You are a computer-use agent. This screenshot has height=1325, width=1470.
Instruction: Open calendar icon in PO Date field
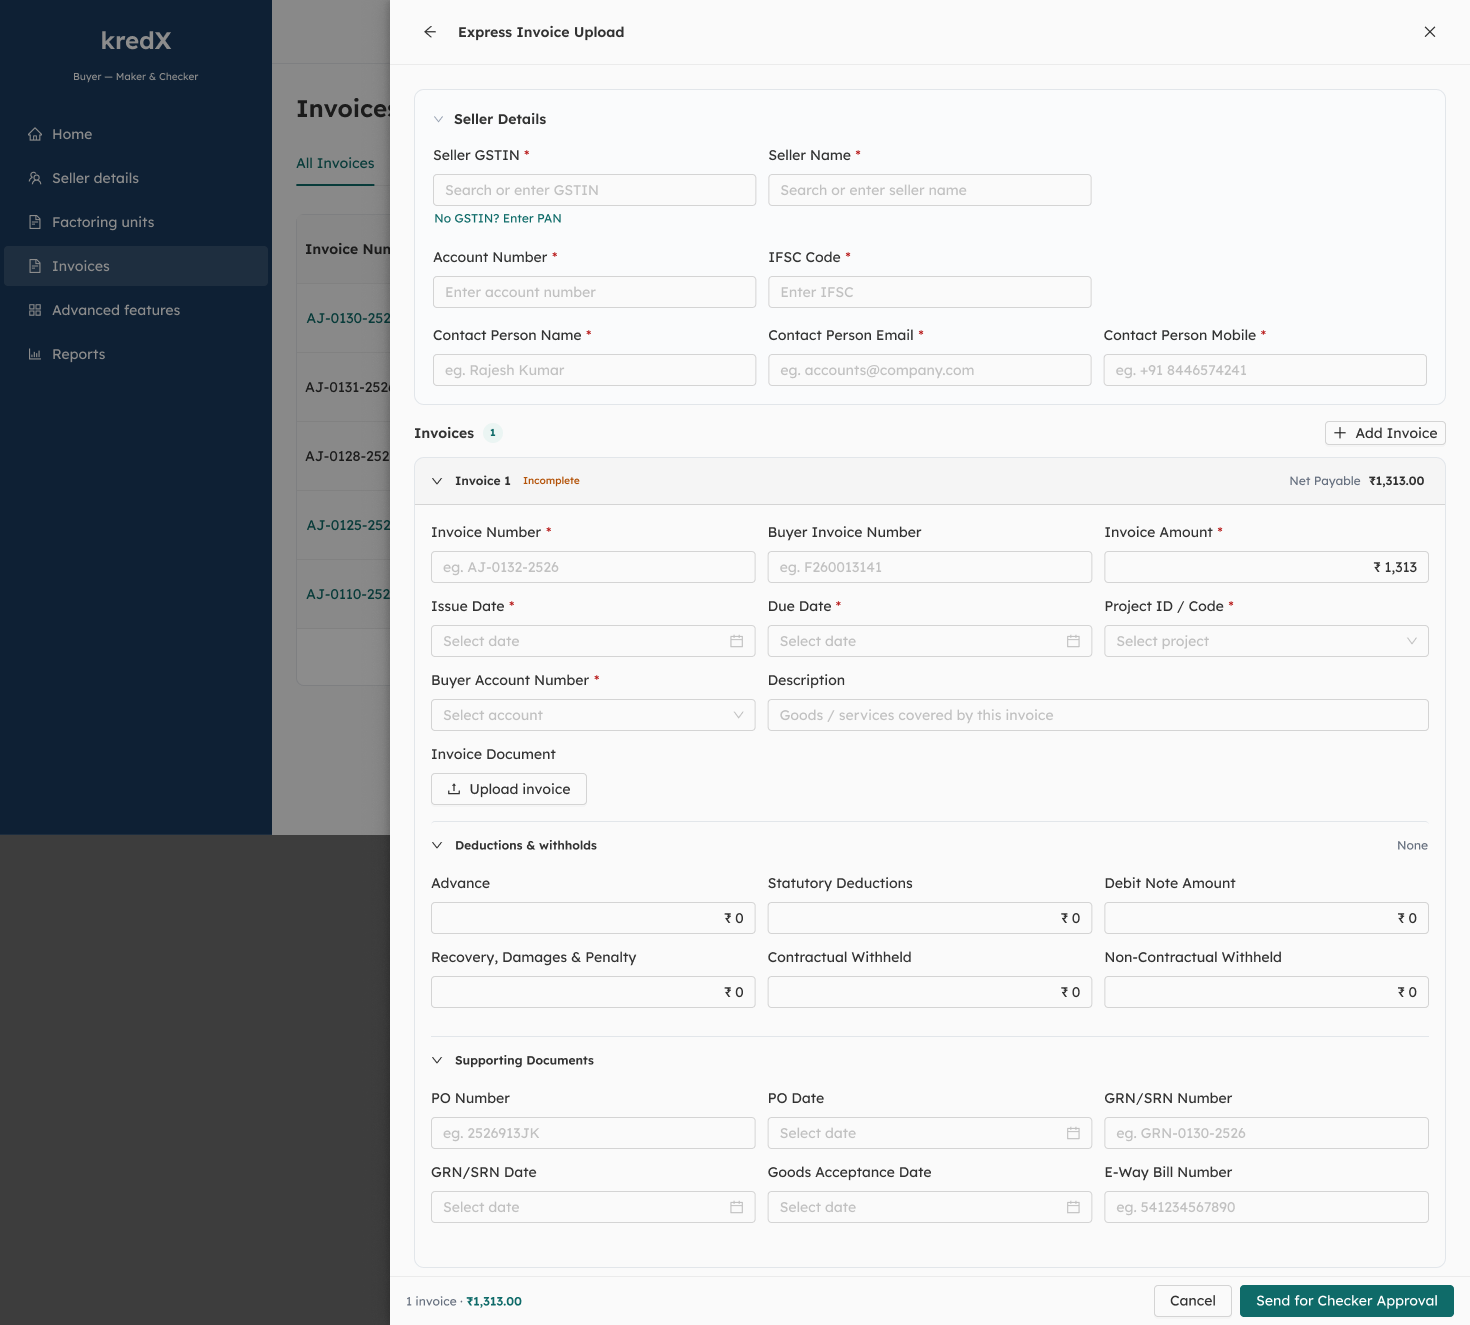tap(1073, 1133)
